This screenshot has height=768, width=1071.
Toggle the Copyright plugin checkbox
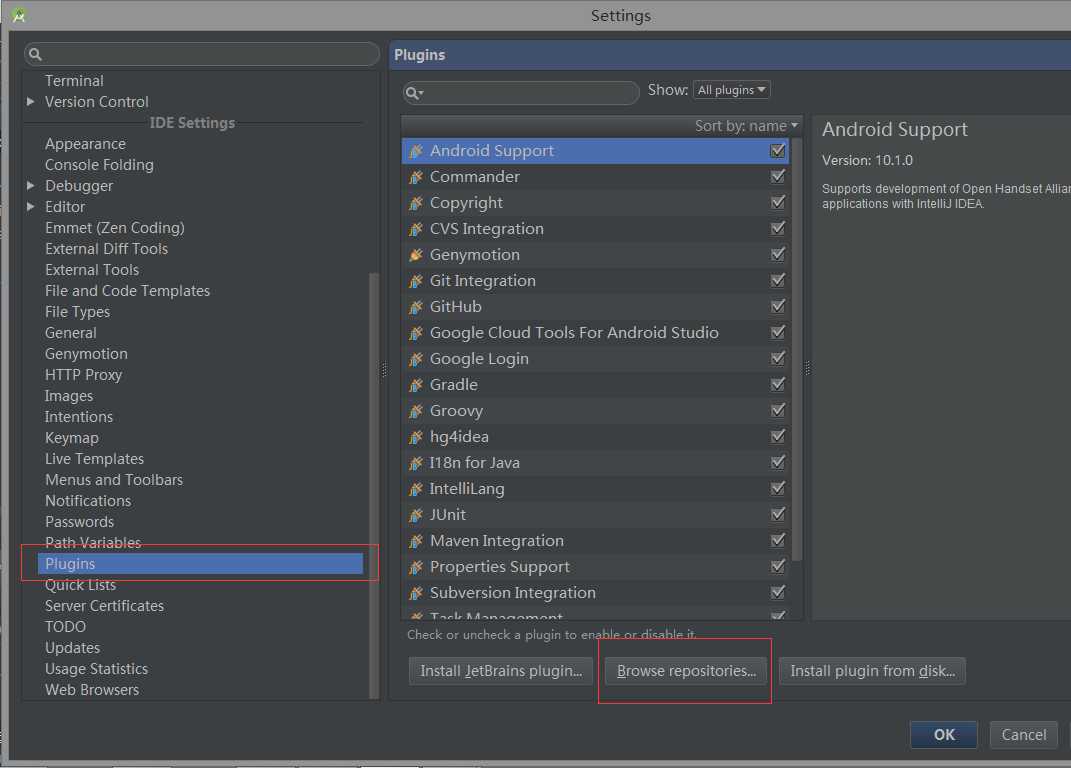(777, 202)
